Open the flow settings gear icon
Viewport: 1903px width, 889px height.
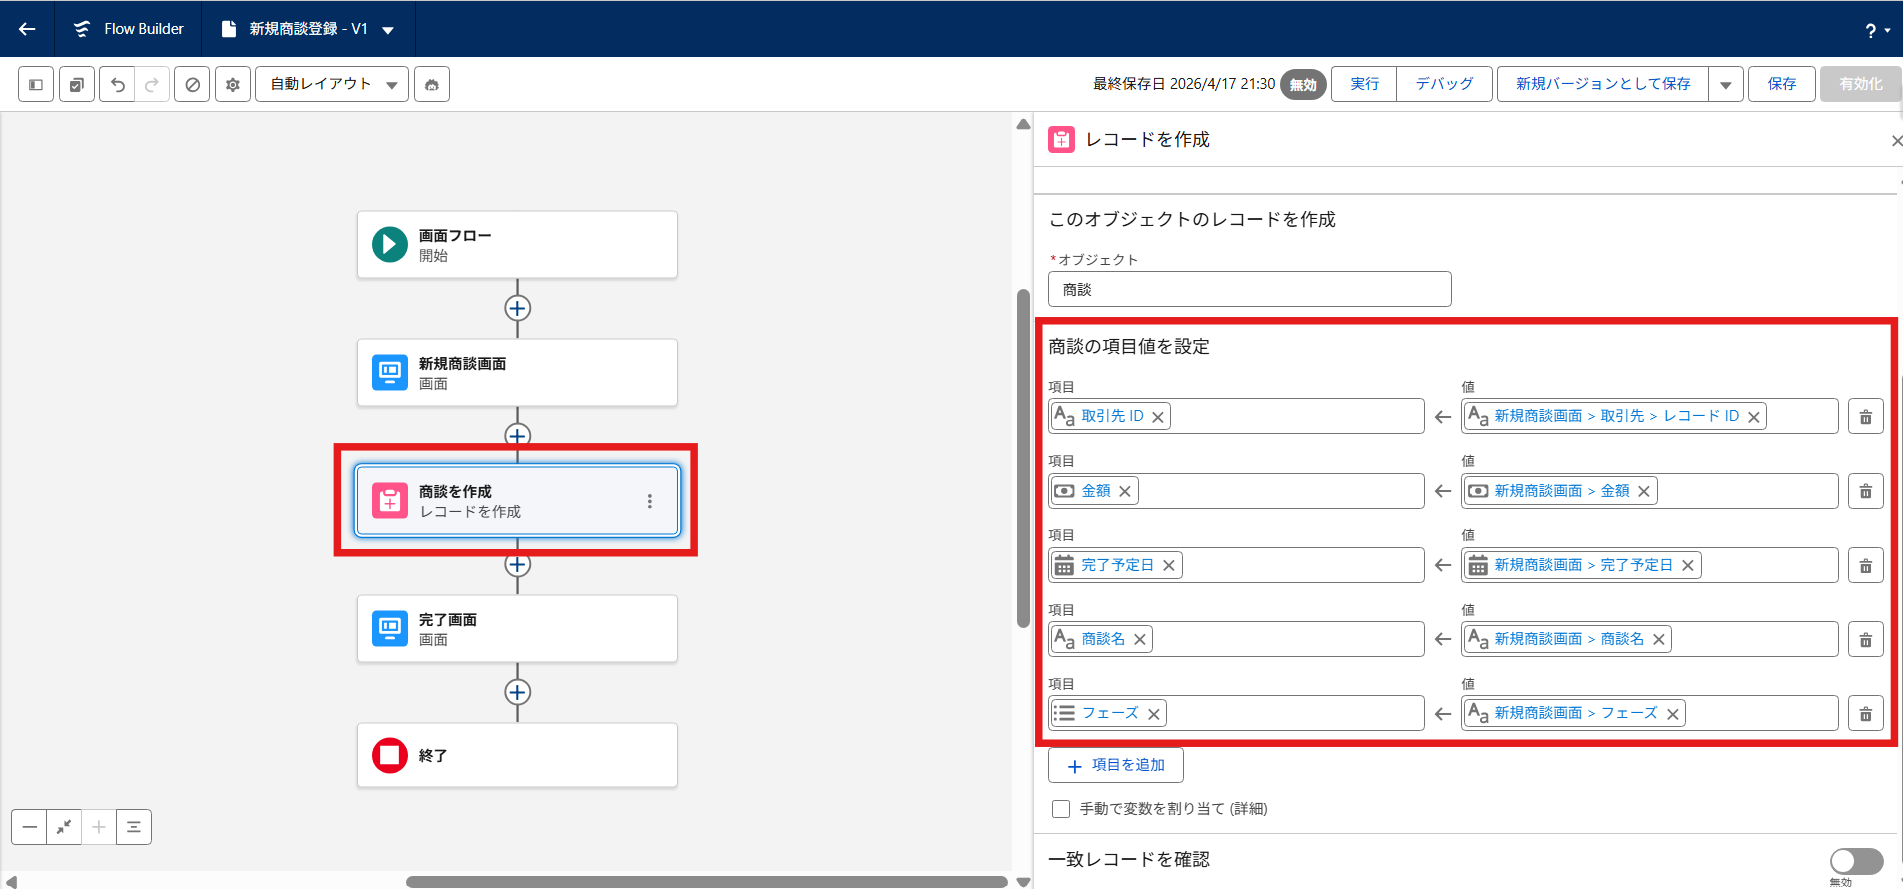point(232,84)
